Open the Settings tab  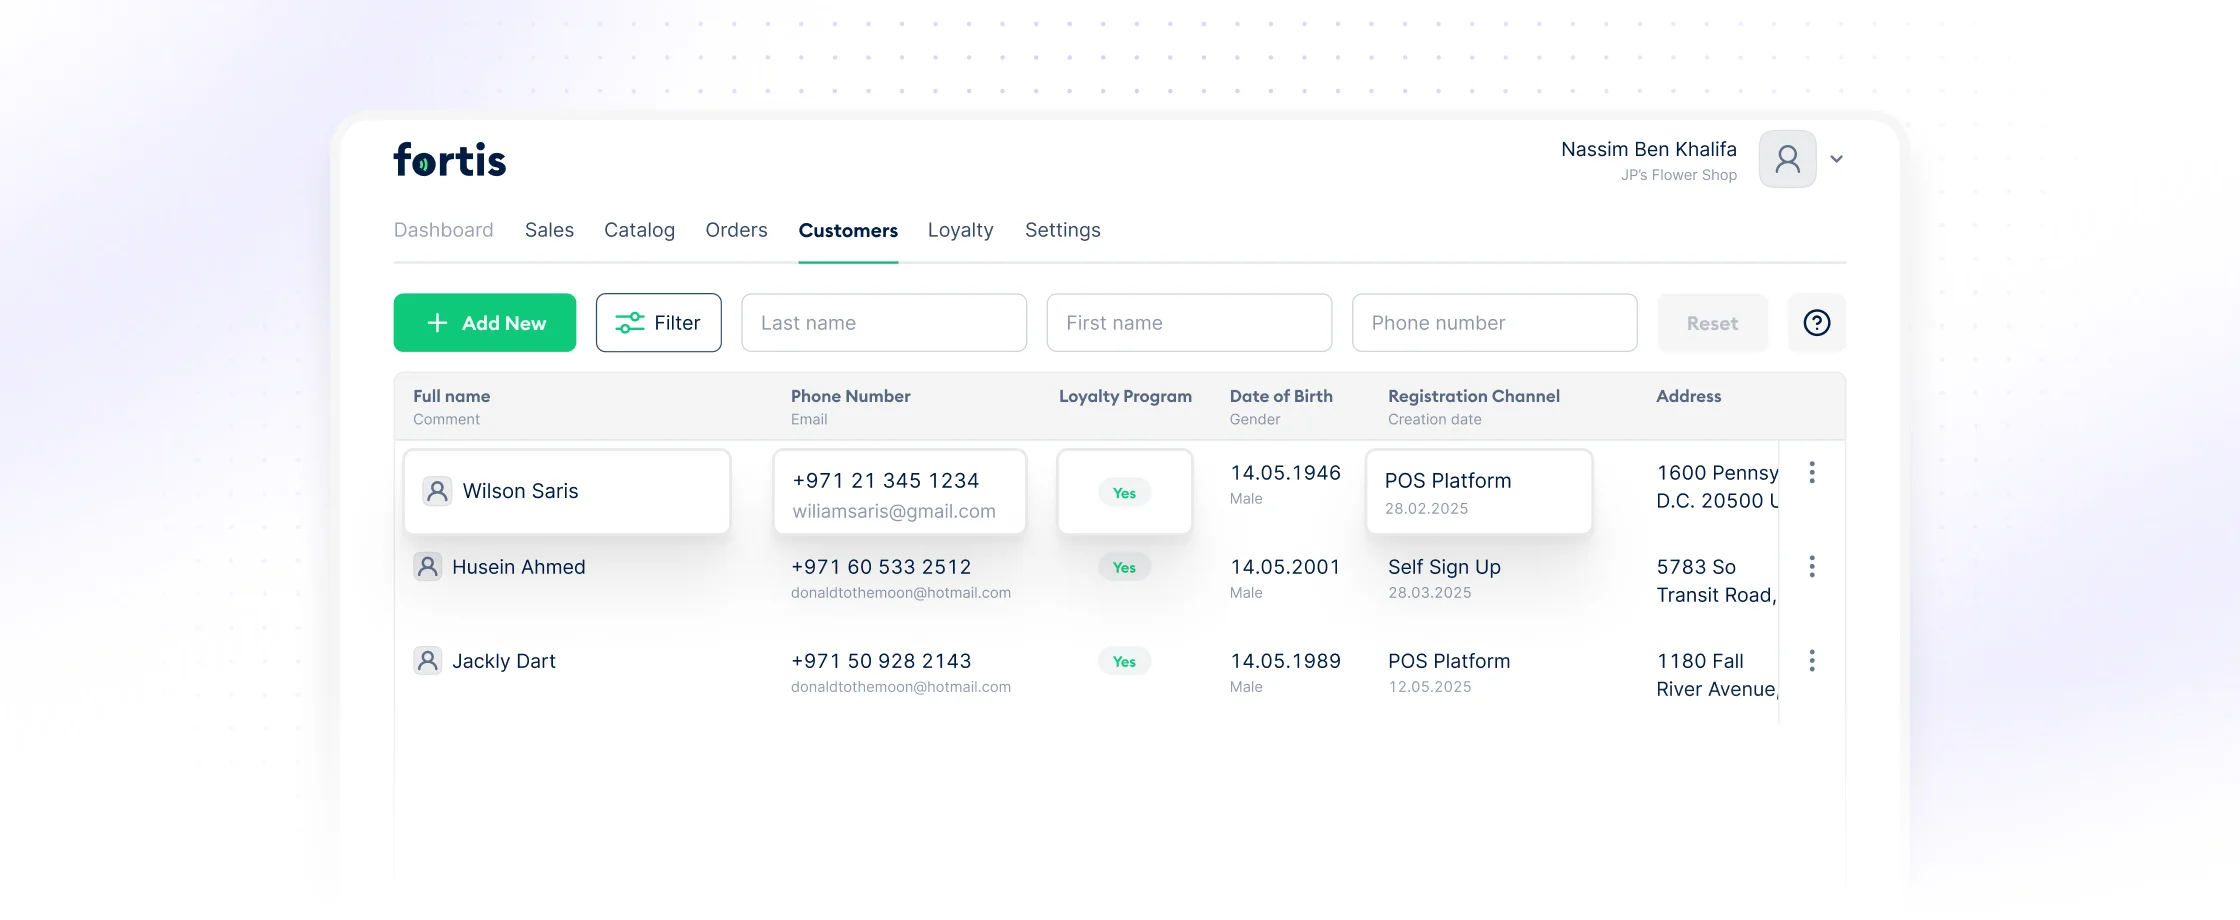click(x=1062, y=230)
